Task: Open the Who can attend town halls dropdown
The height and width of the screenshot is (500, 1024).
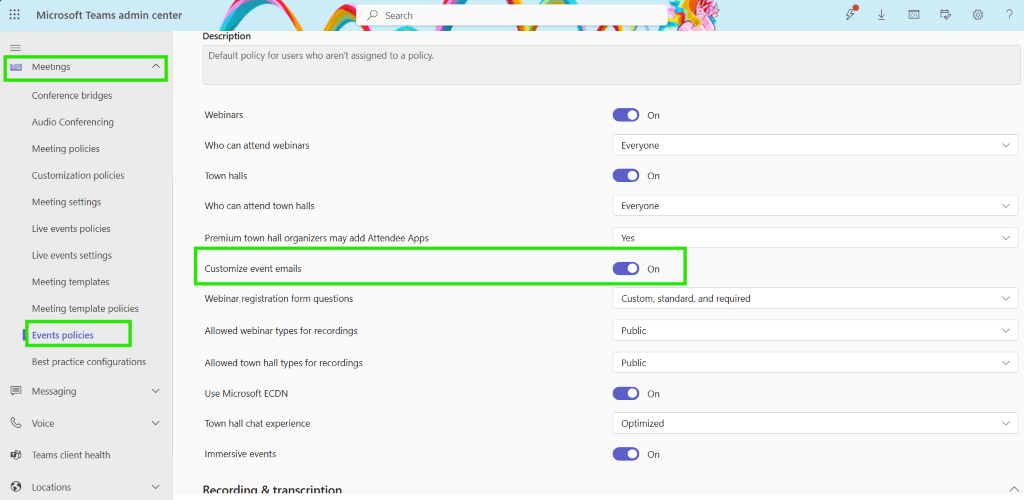Action: coord(815,206)
